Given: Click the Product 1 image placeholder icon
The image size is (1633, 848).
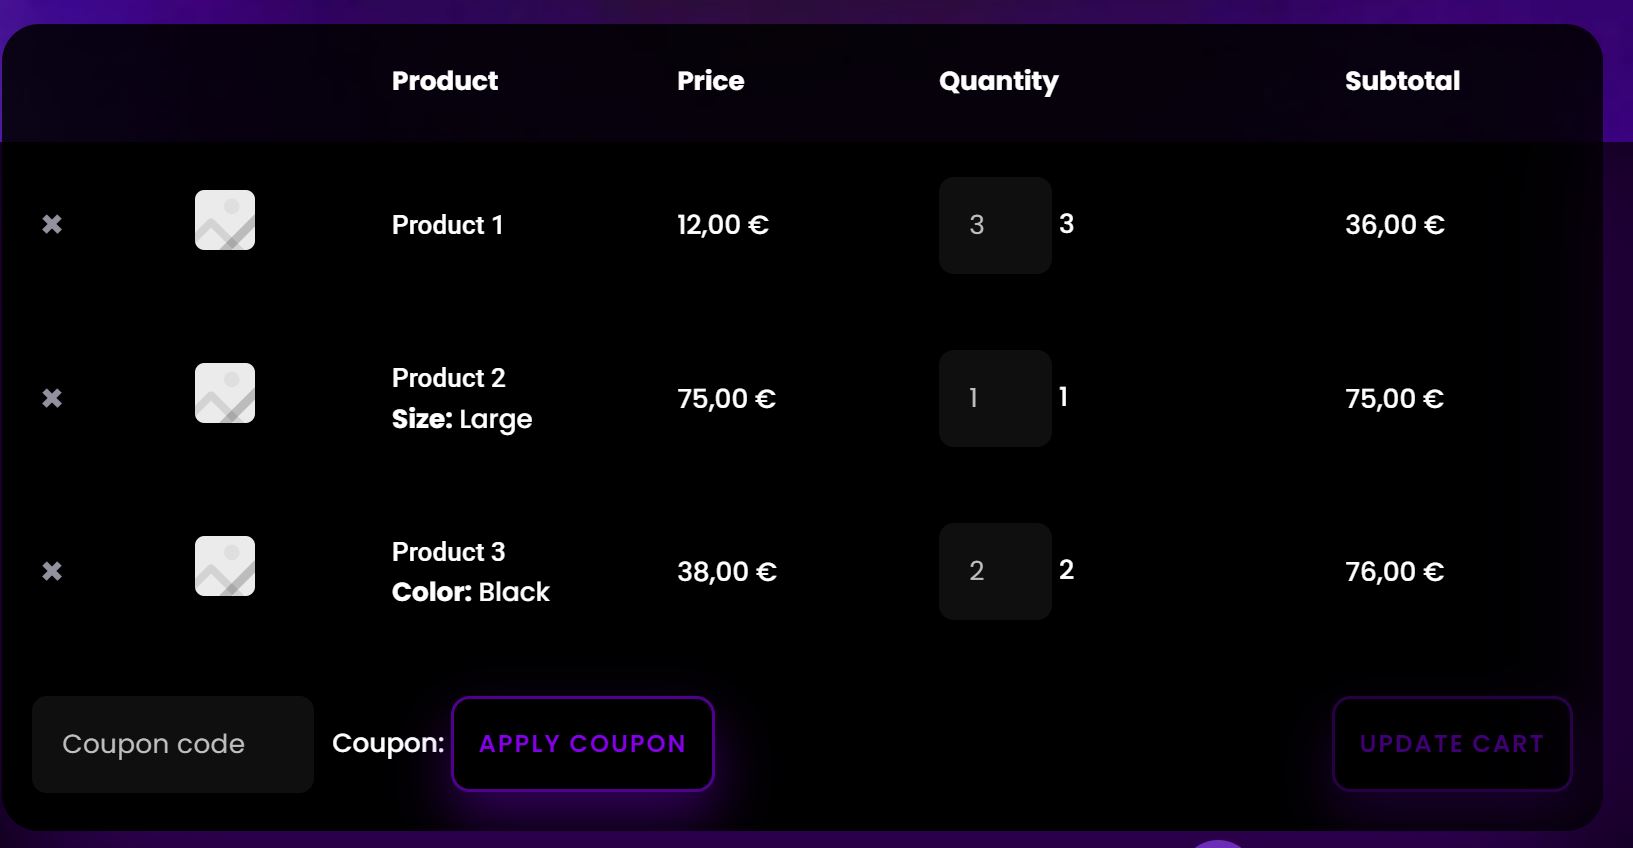Looking at the screenshot, I should (x=224, y=220).
